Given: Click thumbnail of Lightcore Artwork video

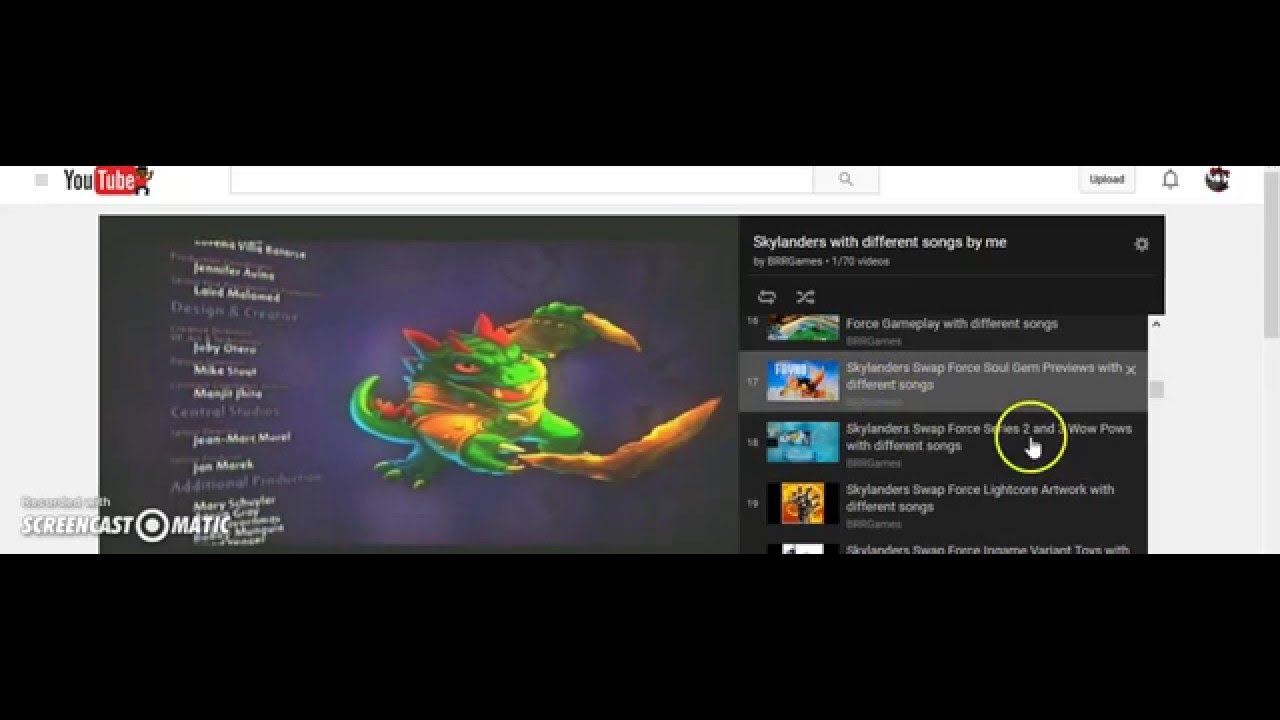Looking at the screenshot, I should click(803, 502).
